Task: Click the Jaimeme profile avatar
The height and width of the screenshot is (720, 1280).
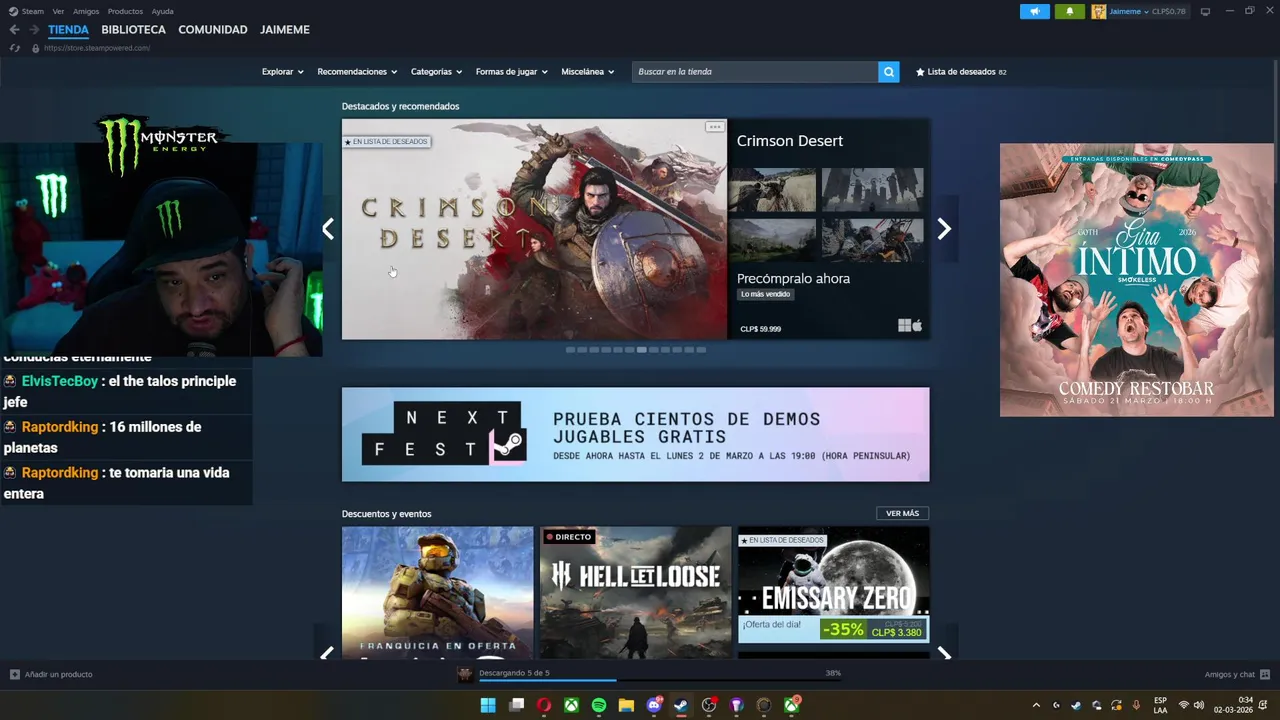Action: pos(1098,11)
